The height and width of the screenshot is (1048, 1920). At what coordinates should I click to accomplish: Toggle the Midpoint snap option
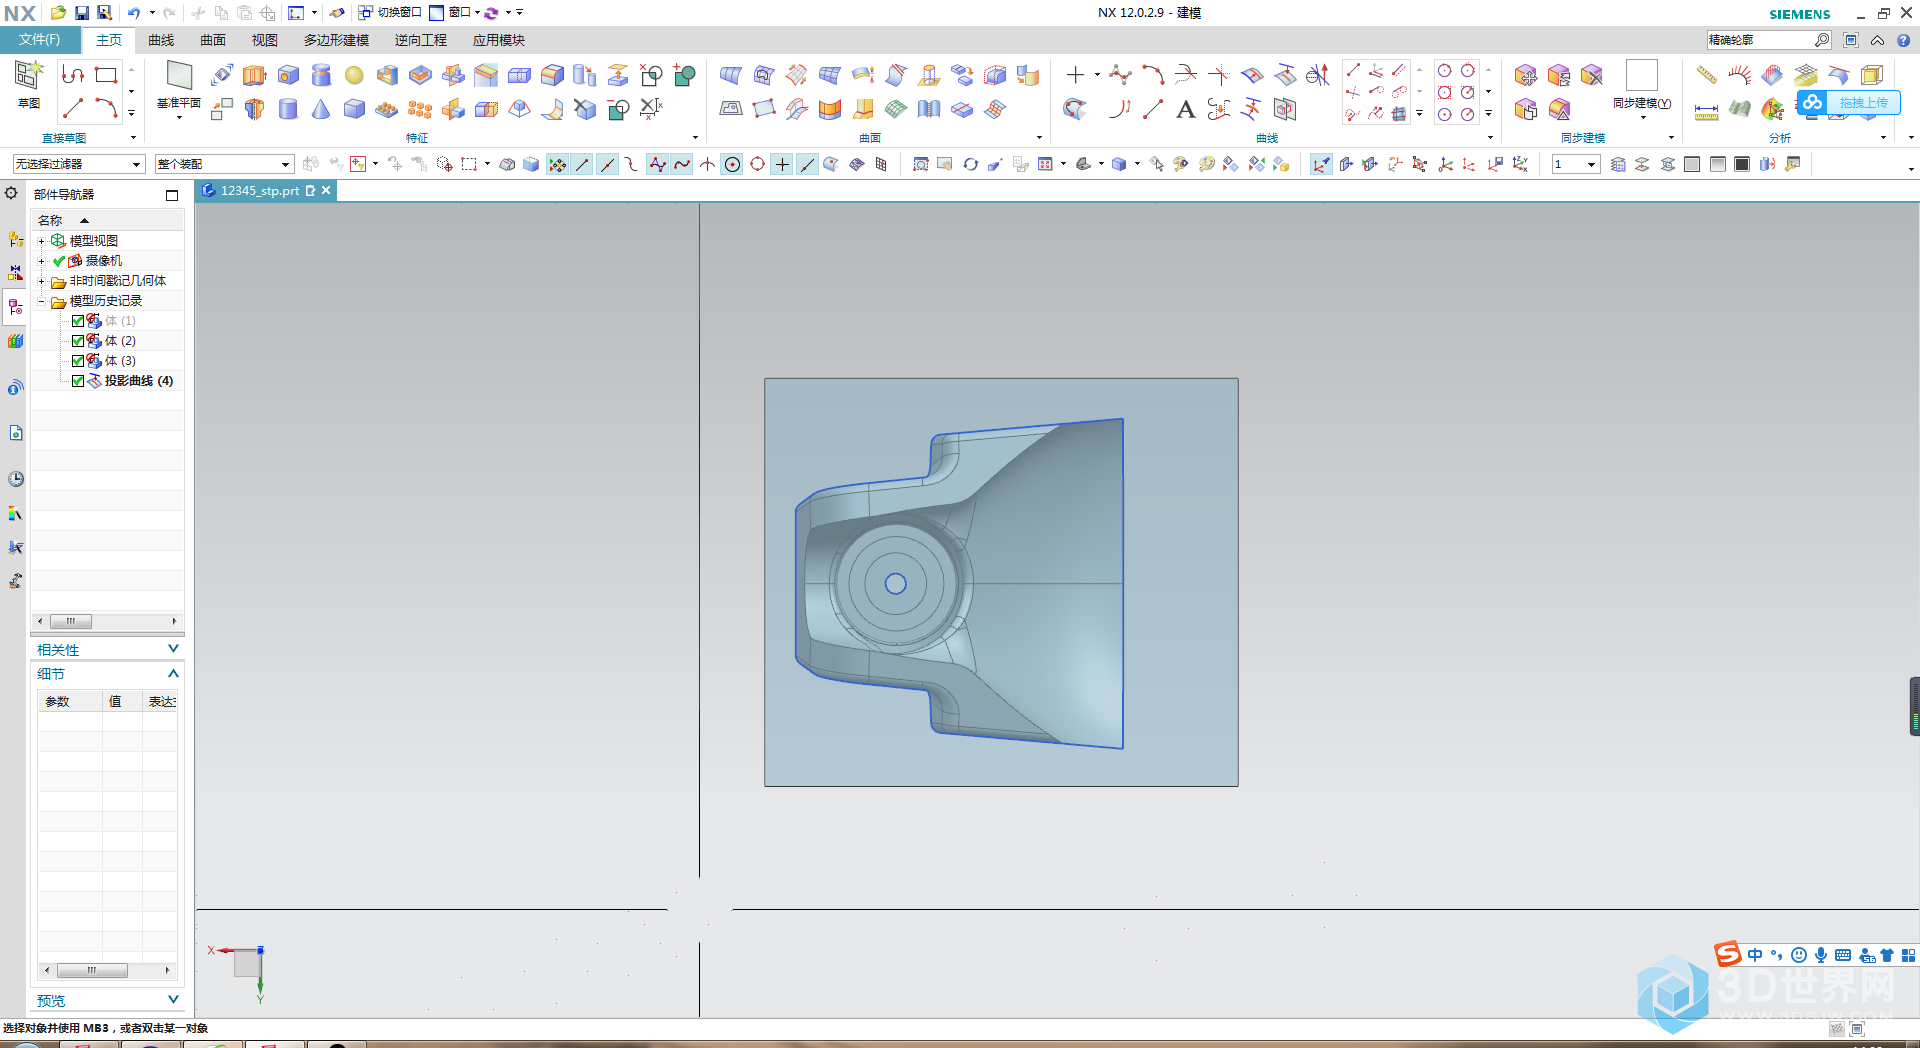pyautogui.click(x=607, y=164)
